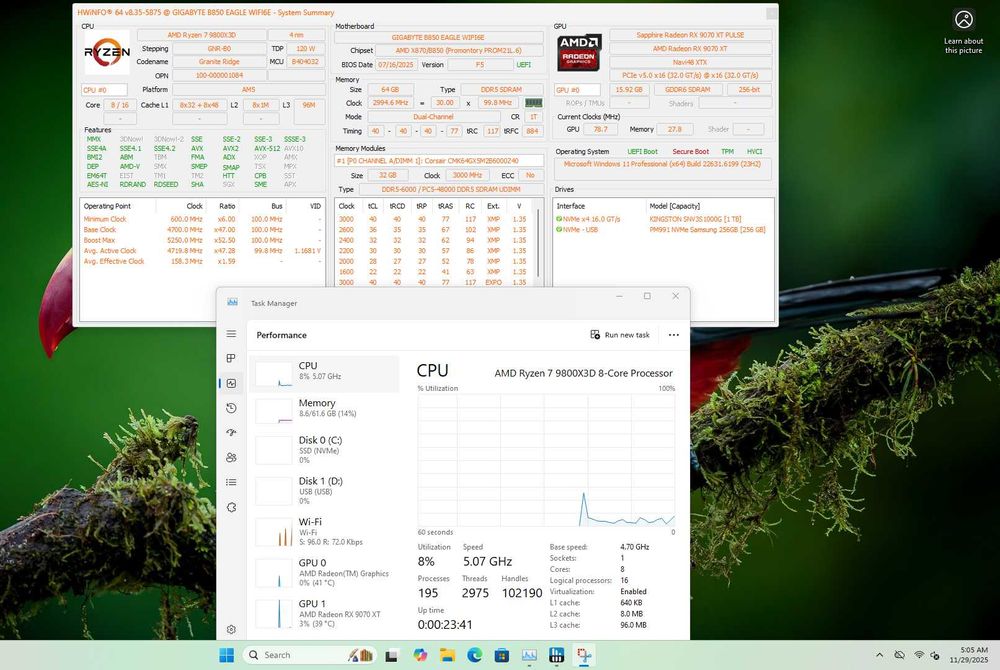This screenshot has height=670, width=1000.
Task: Select Wi-Fi in the performance list
Action: [325, 531]
